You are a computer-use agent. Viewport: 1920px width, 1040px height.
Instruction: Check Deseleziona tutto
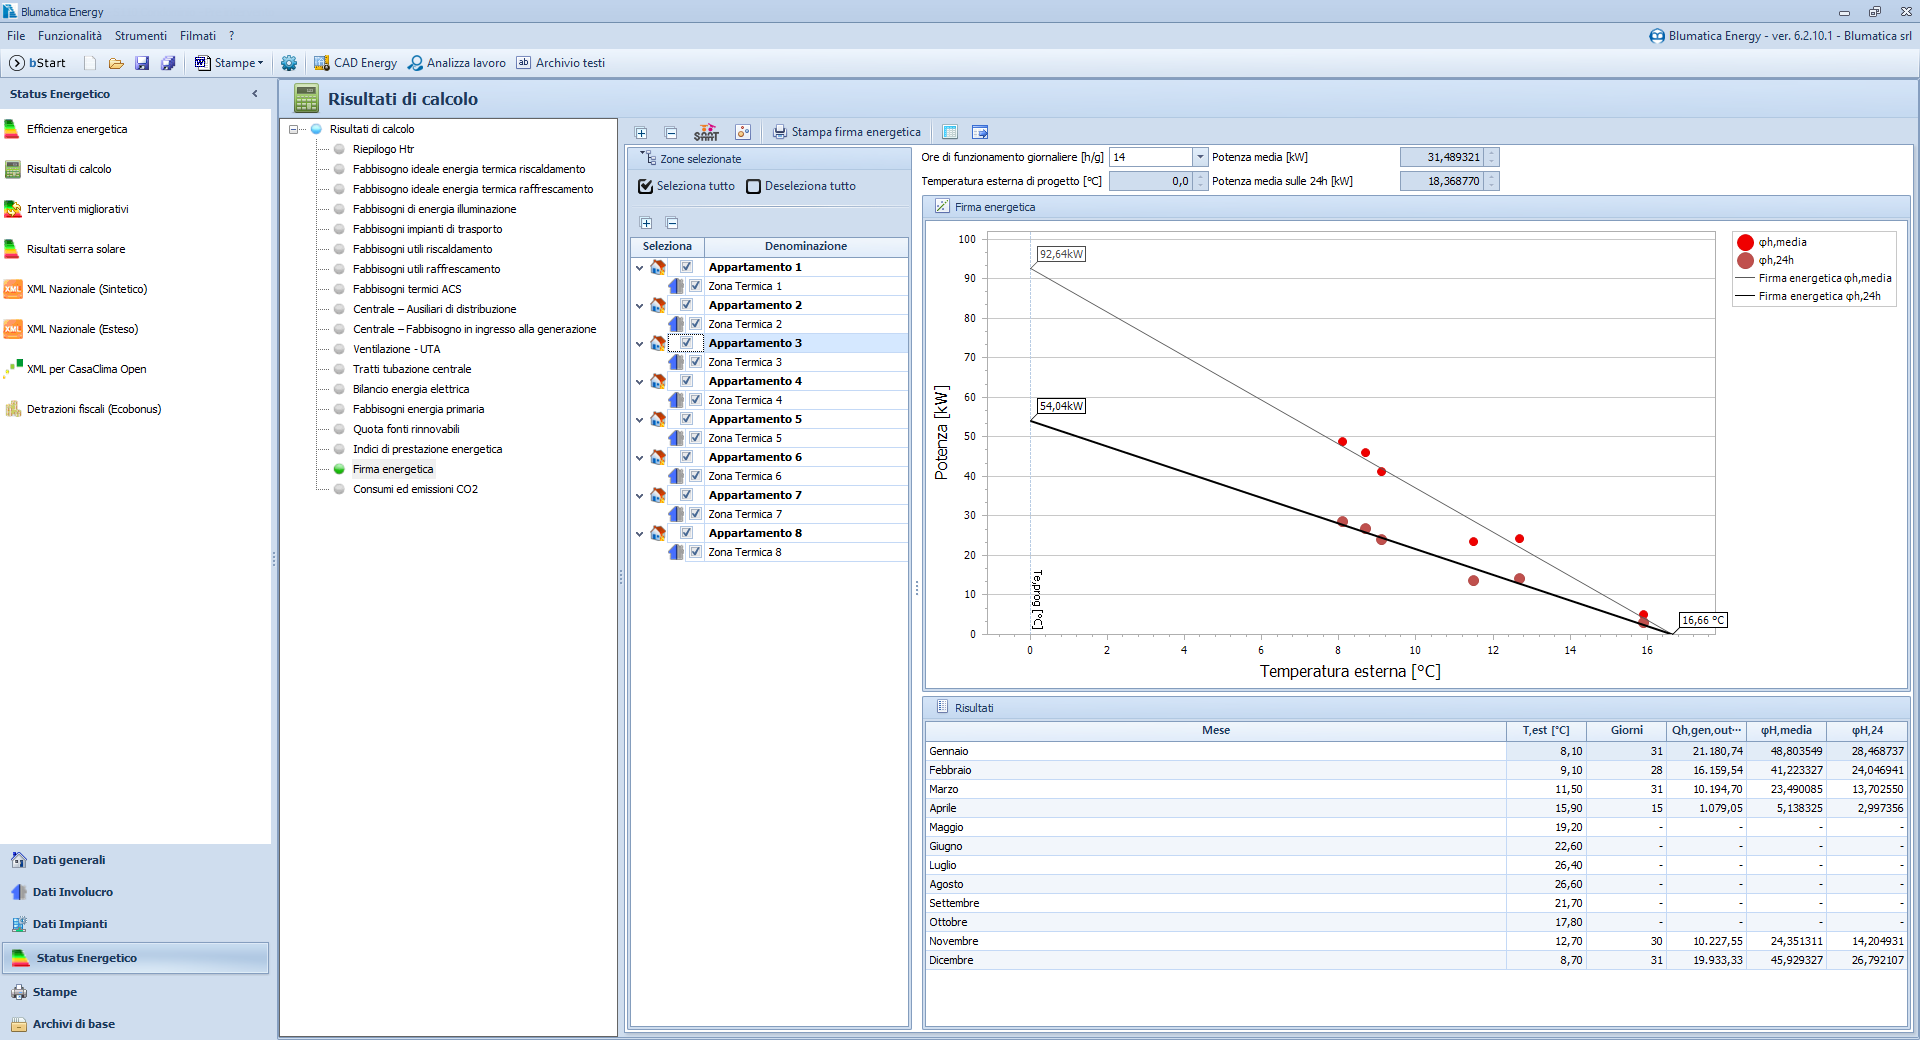click(754, 186)
